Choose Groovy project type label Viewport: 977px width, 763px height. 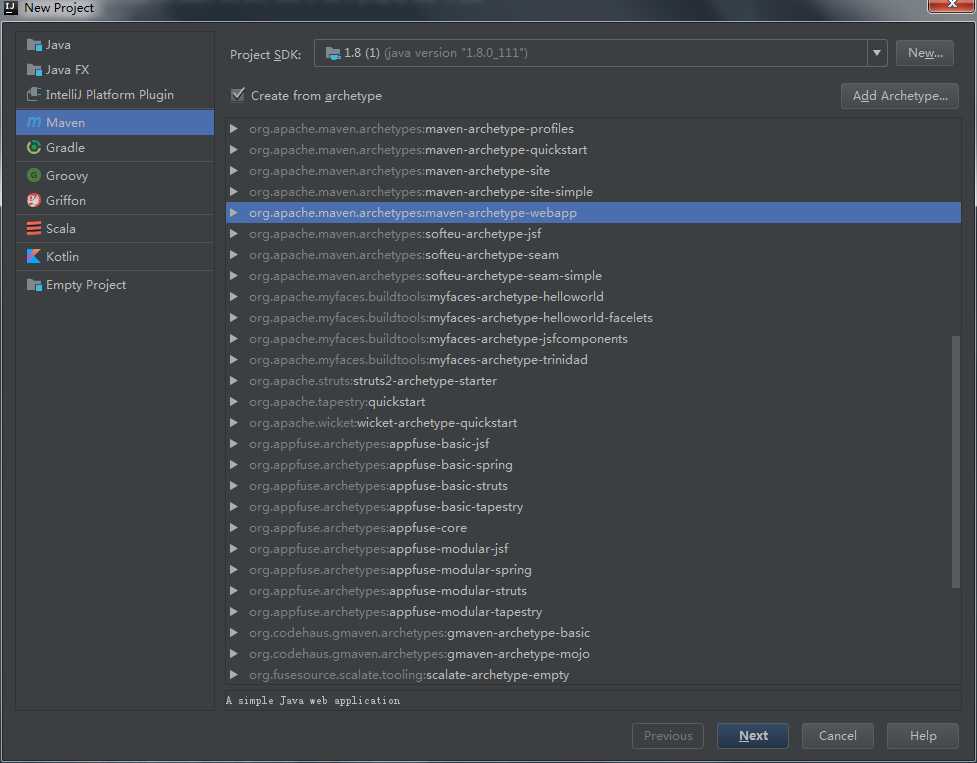[67, 176]
